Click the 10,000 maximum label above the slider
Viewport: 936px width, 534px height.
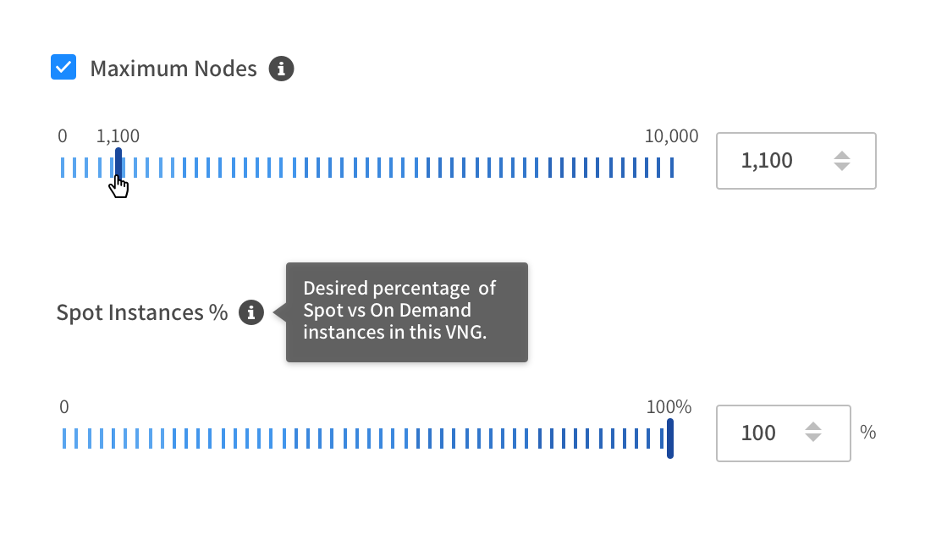pyautogui.click(x=671, y=137)
